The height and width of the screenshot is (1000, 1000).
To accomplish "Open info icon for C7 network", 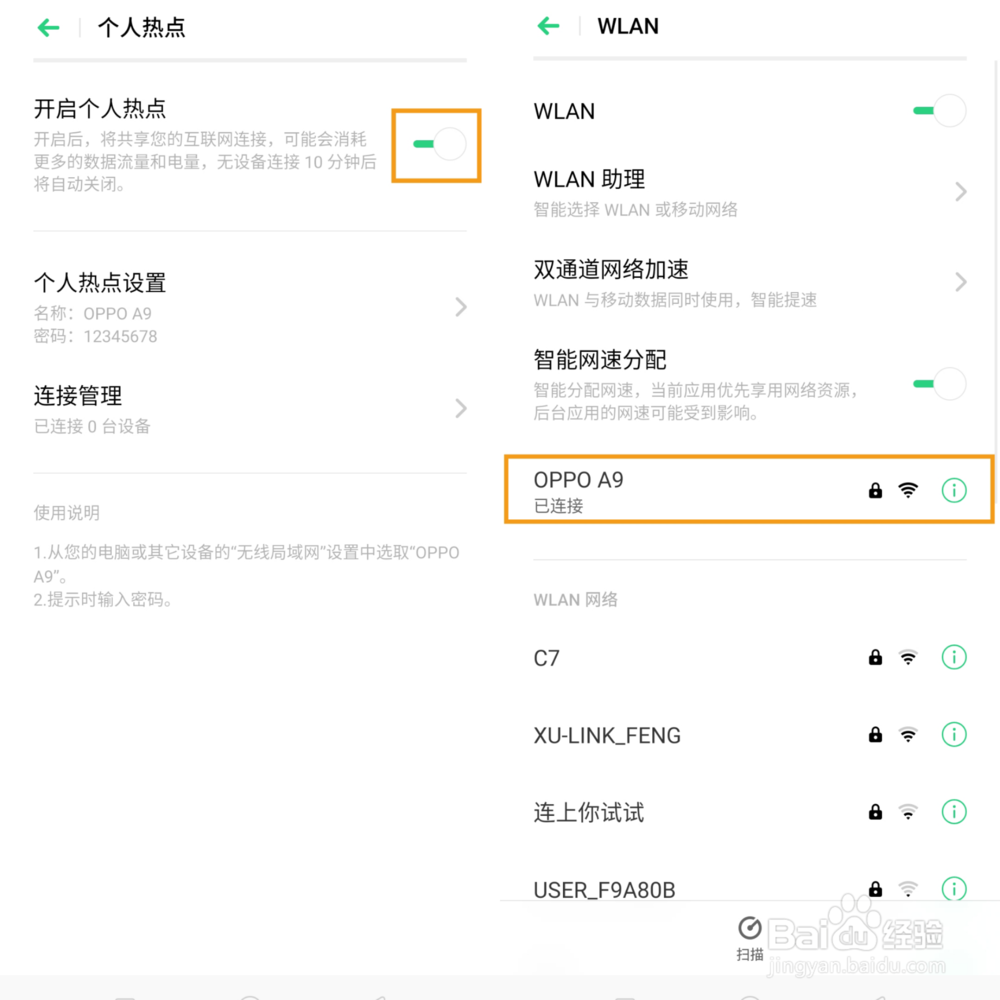I will pos(953,657).
